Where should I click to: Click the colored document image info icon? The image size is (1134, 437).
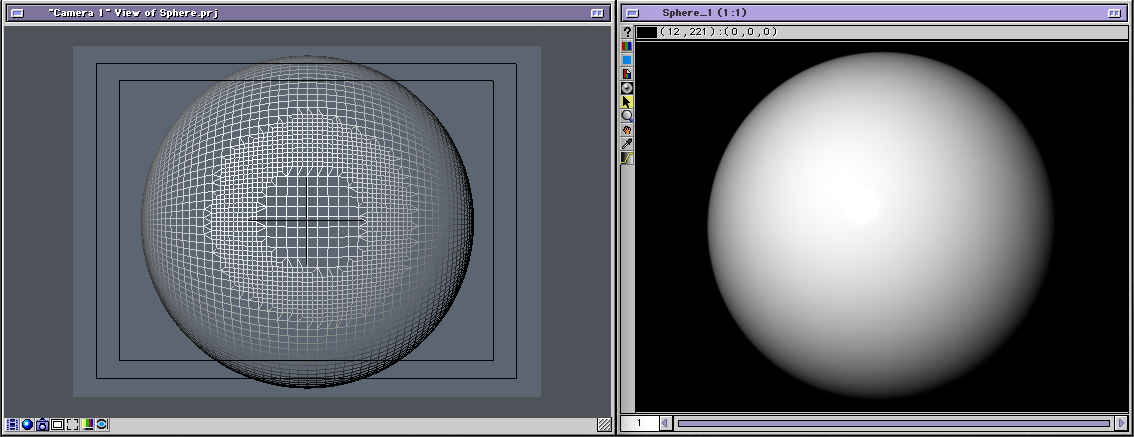627,74
